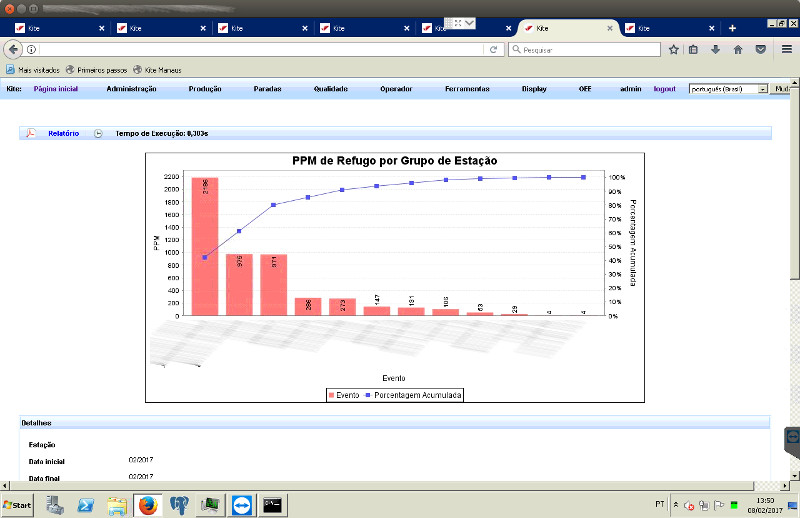Click the horizontal scrollbar right arrow
Image resolution: width=800 pixels, height=518 pixels.
(785, 485)
